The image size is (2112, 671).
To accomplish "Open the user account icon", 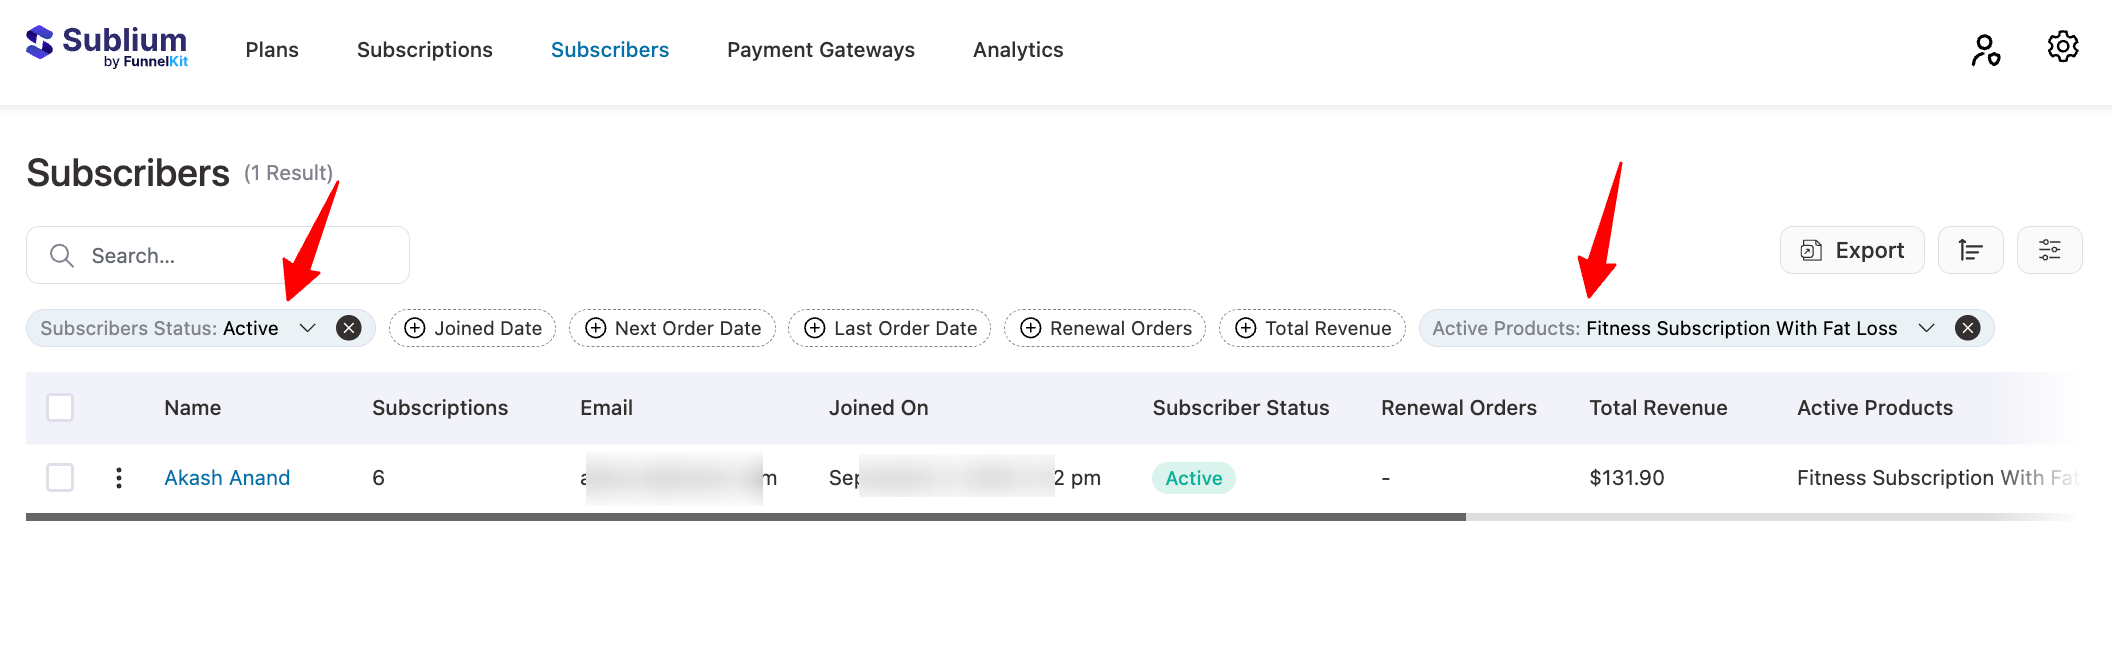I will point(1985,50).
